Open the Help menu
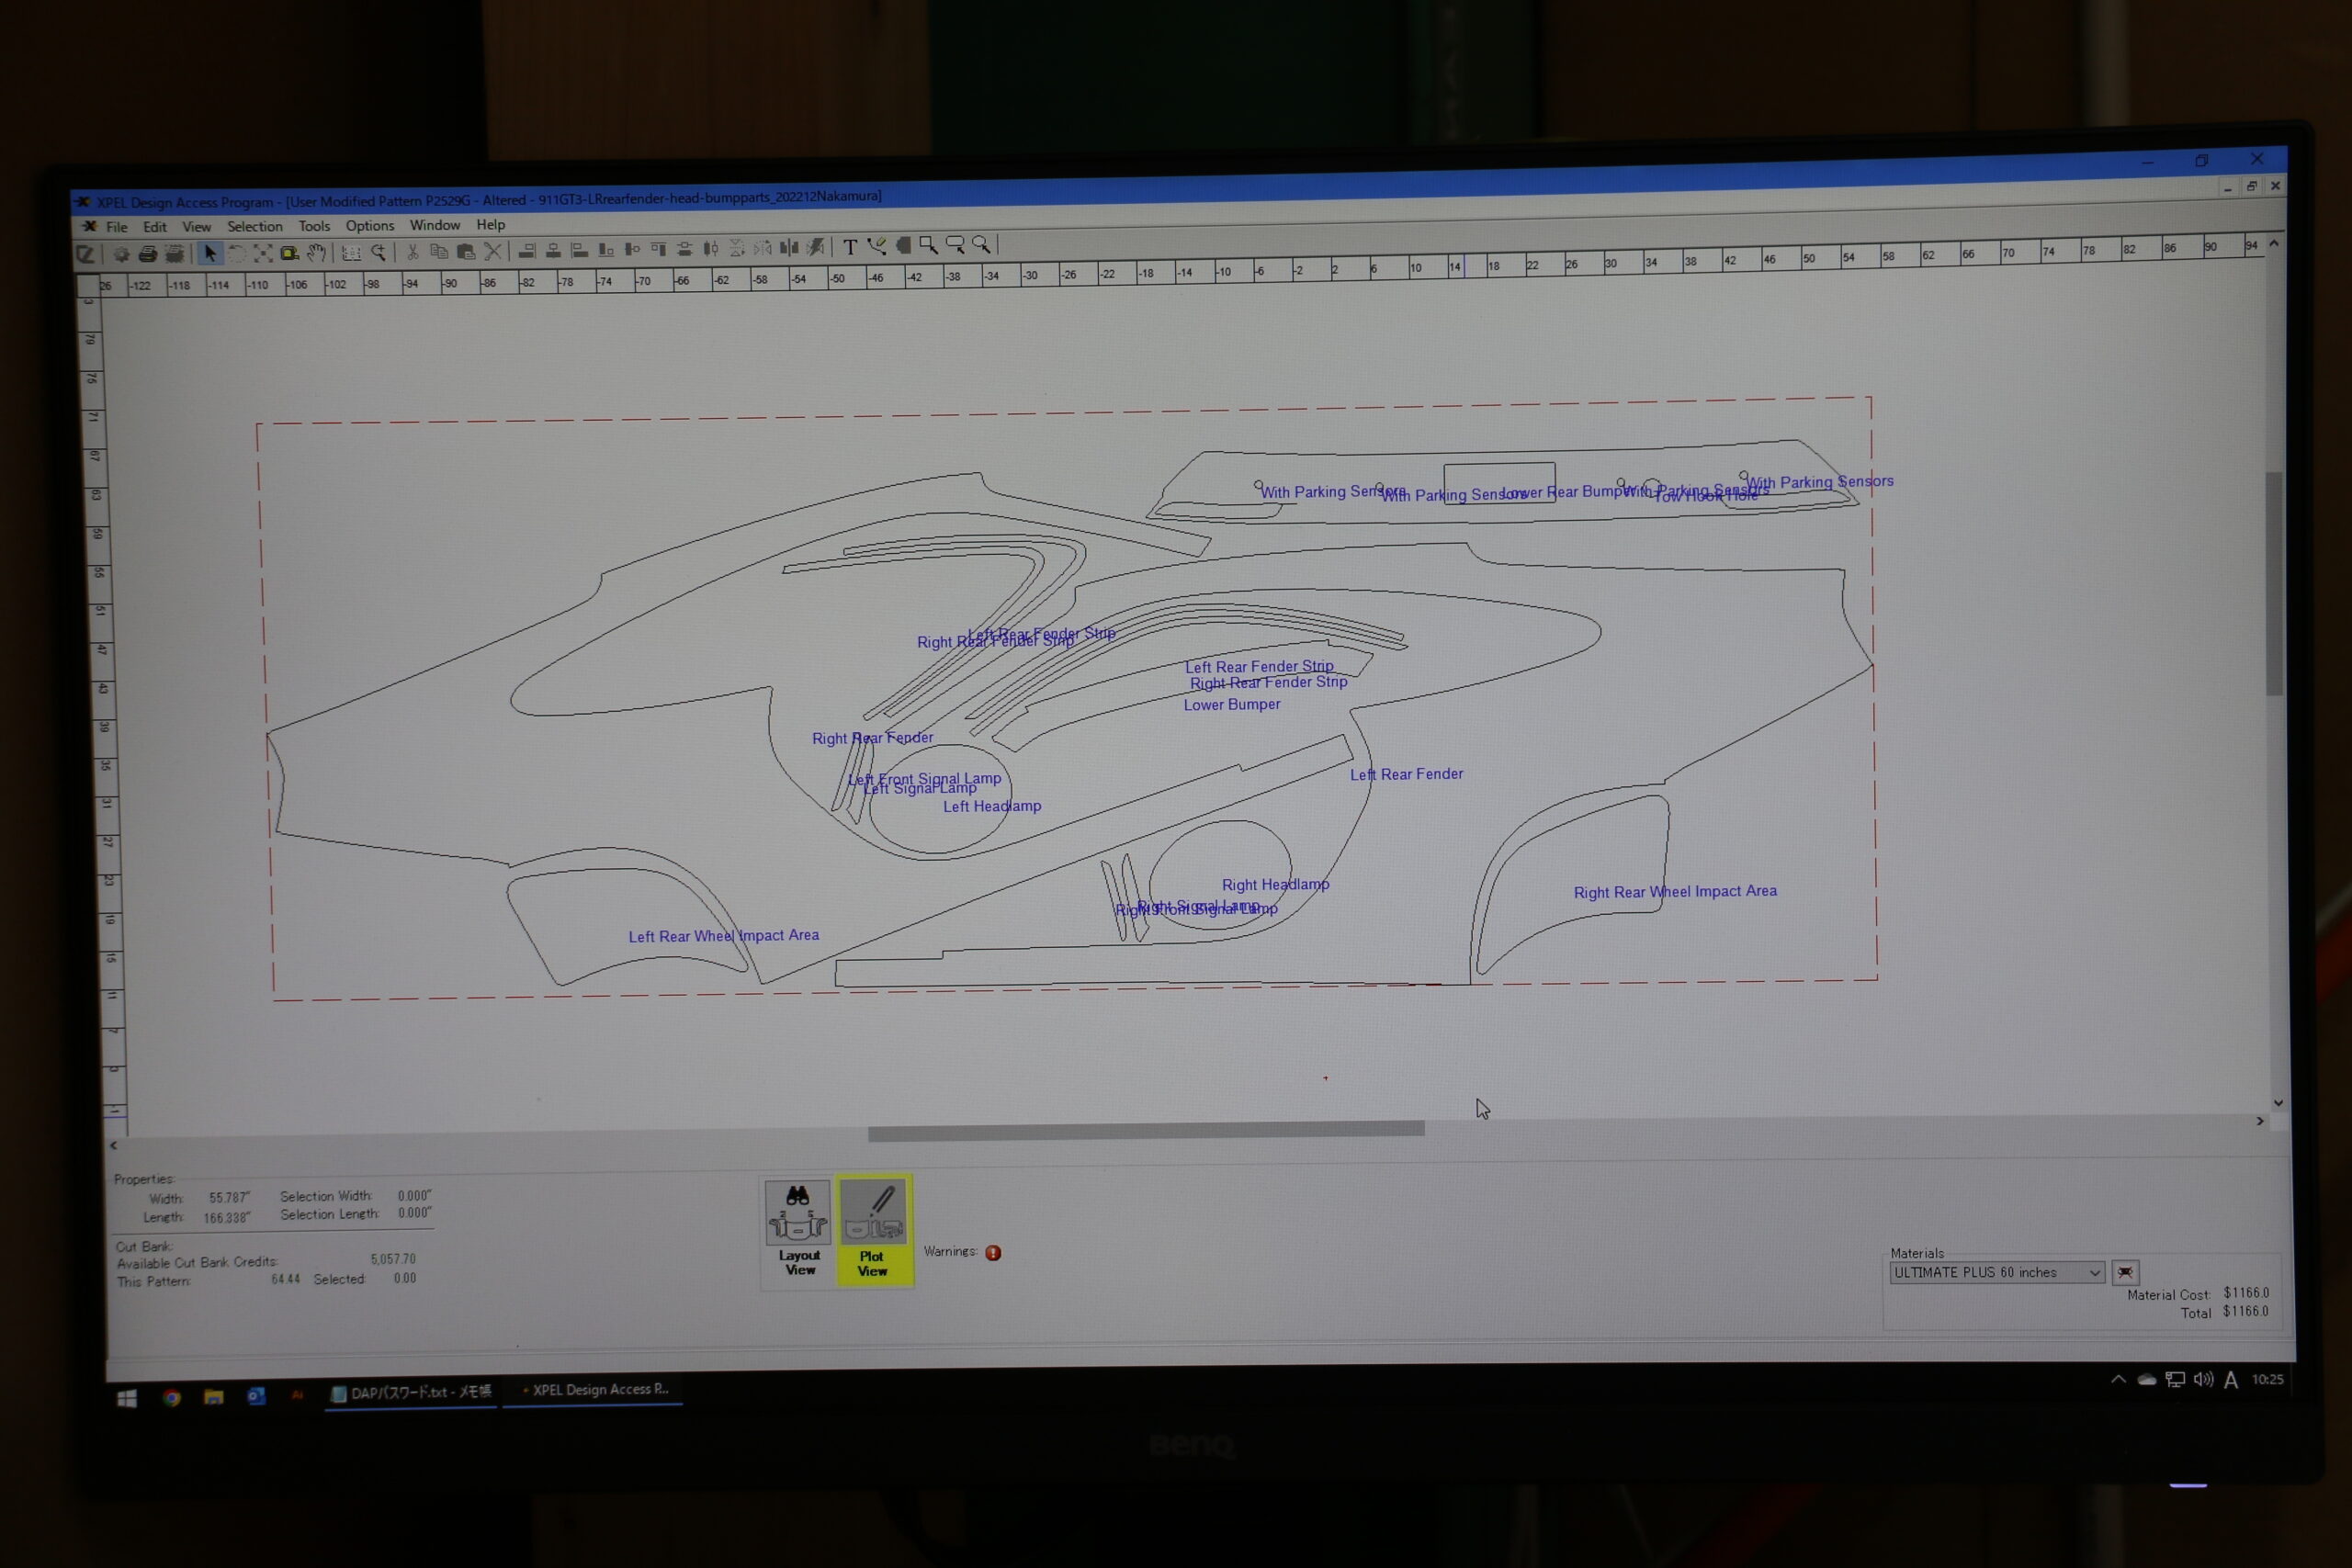The width and height of the screenshot is (2352, 1568). click(491, 225)
